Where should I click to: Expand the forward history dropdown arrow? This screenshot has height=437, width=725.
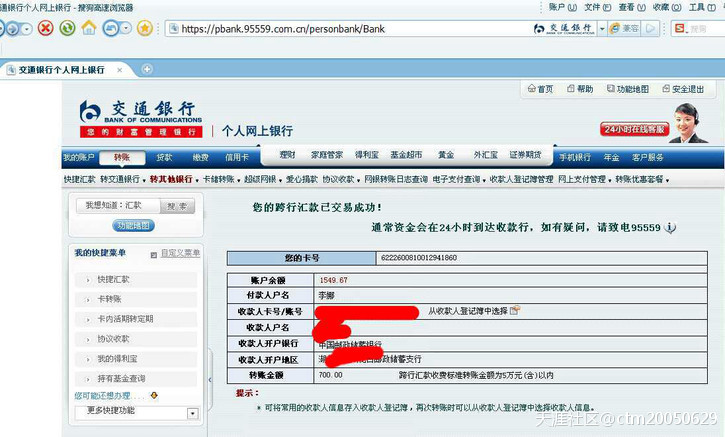click(27, 29)
